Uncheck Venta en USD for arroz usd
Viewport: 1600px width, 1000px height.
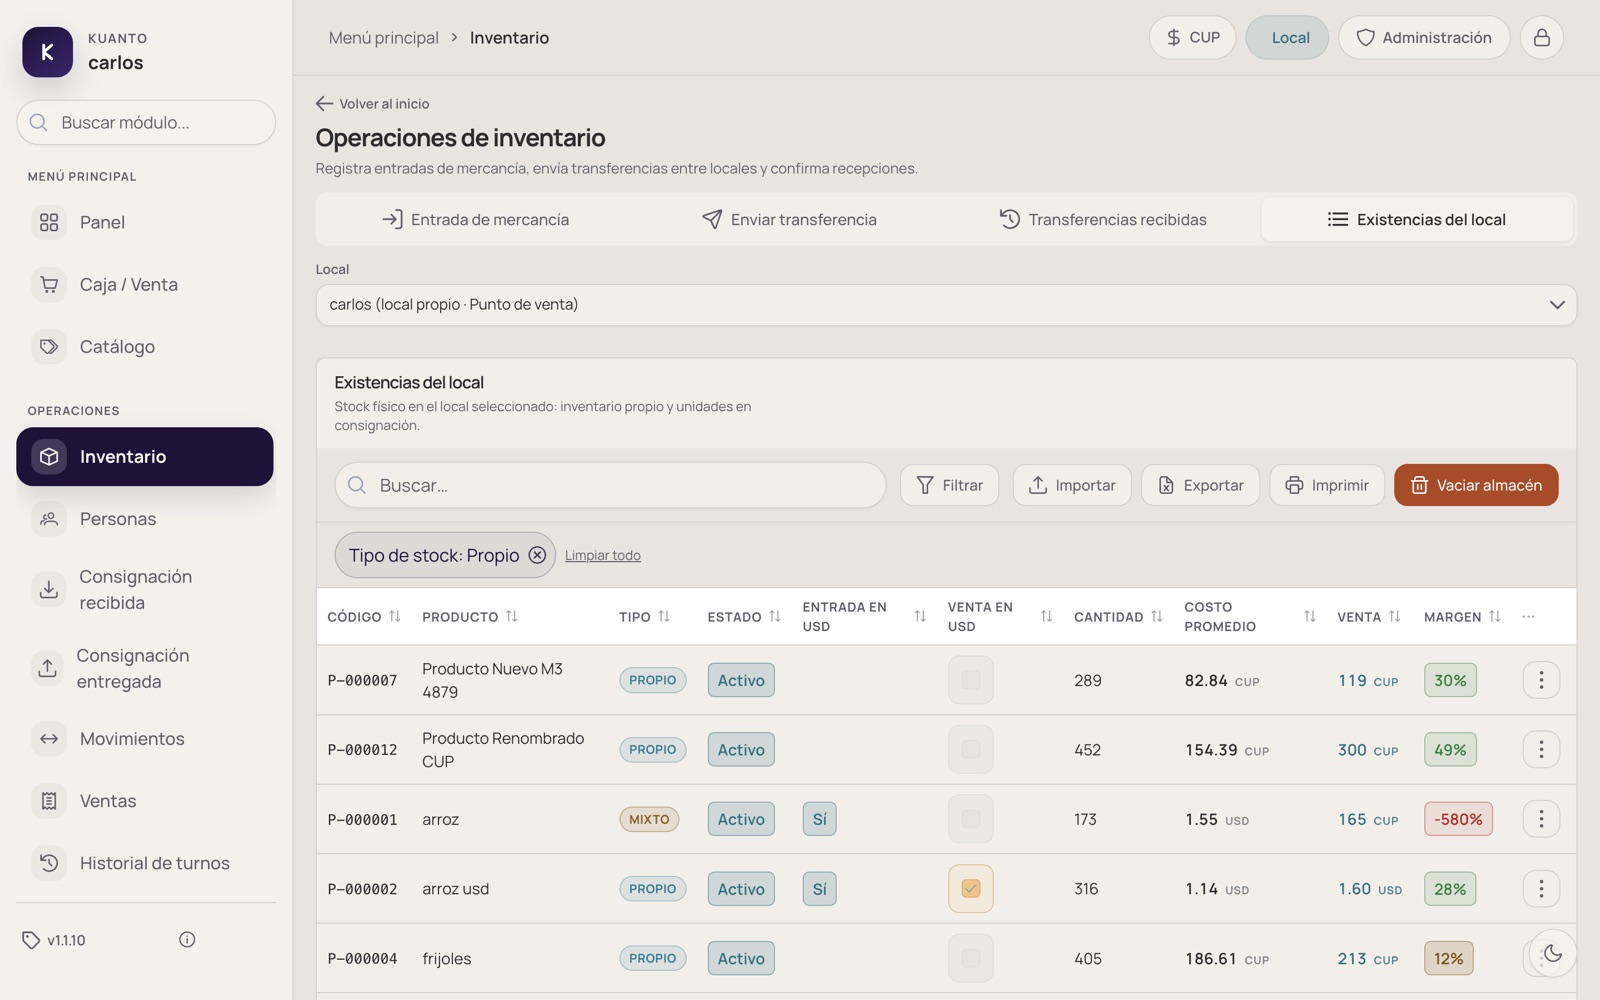click(x=970, y=889)
